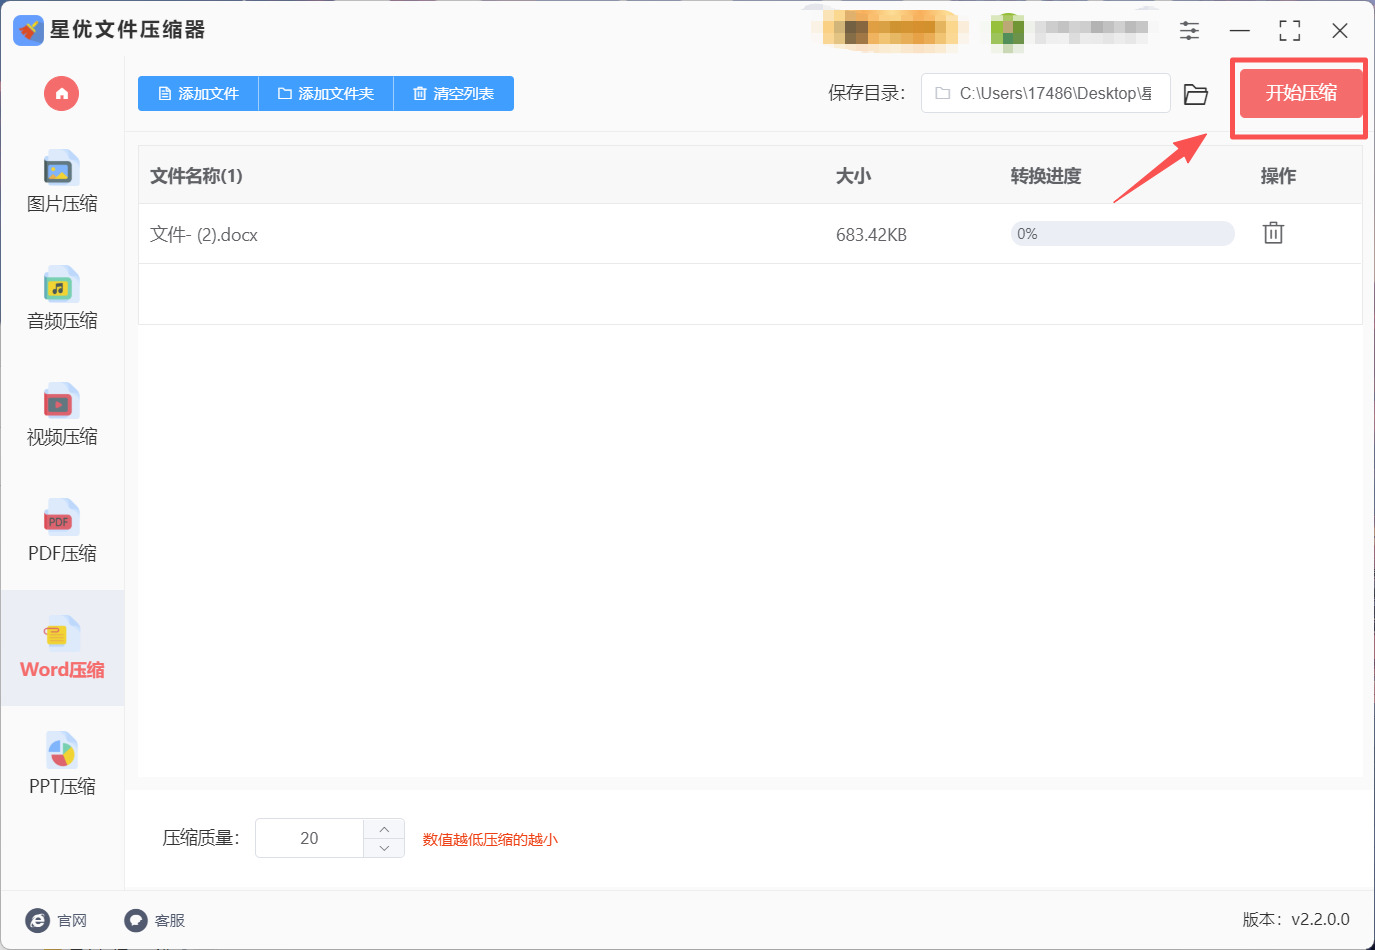Click the 添加文件 add file button
The width and height of the screenshot is (1375, 950).
[198, 94]
